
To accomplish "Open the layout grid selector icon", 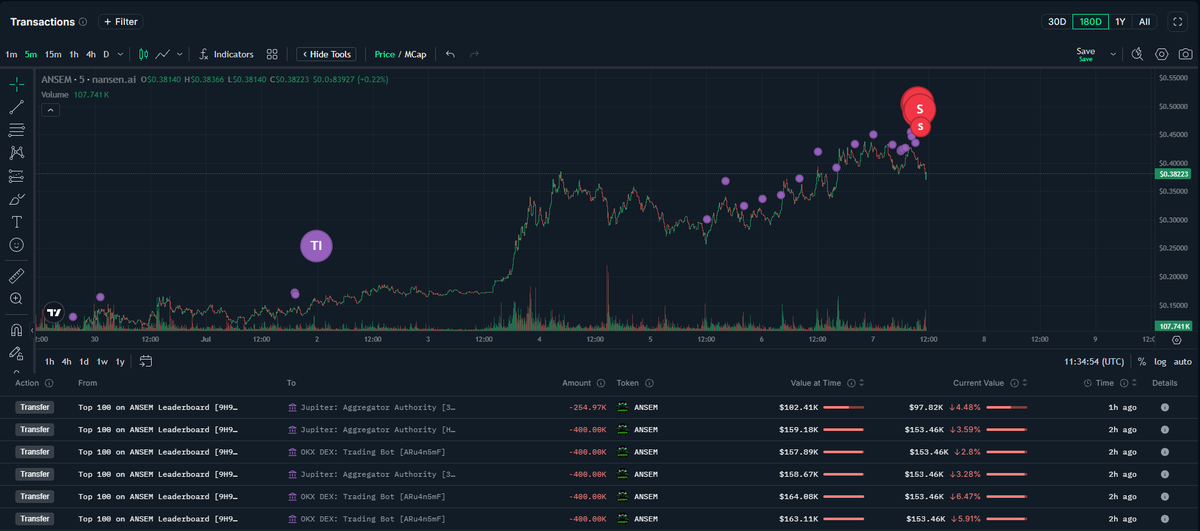I will pyautogui.click(x=272, y=54).
